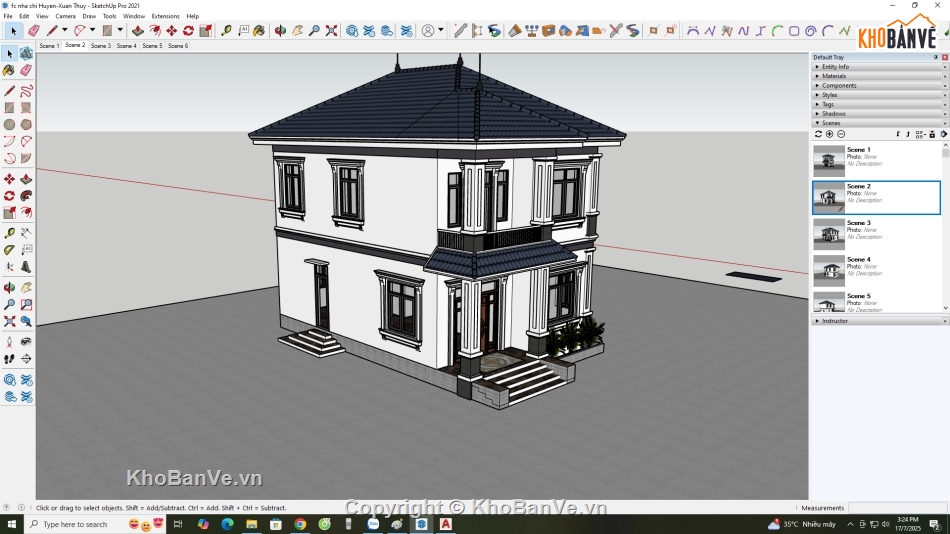Image resolution: width=950 pixels, height=534 pixels.
Task: Select the Freehand tool in left toolbar
Action: pyautogui.click(x=26, y=91)
